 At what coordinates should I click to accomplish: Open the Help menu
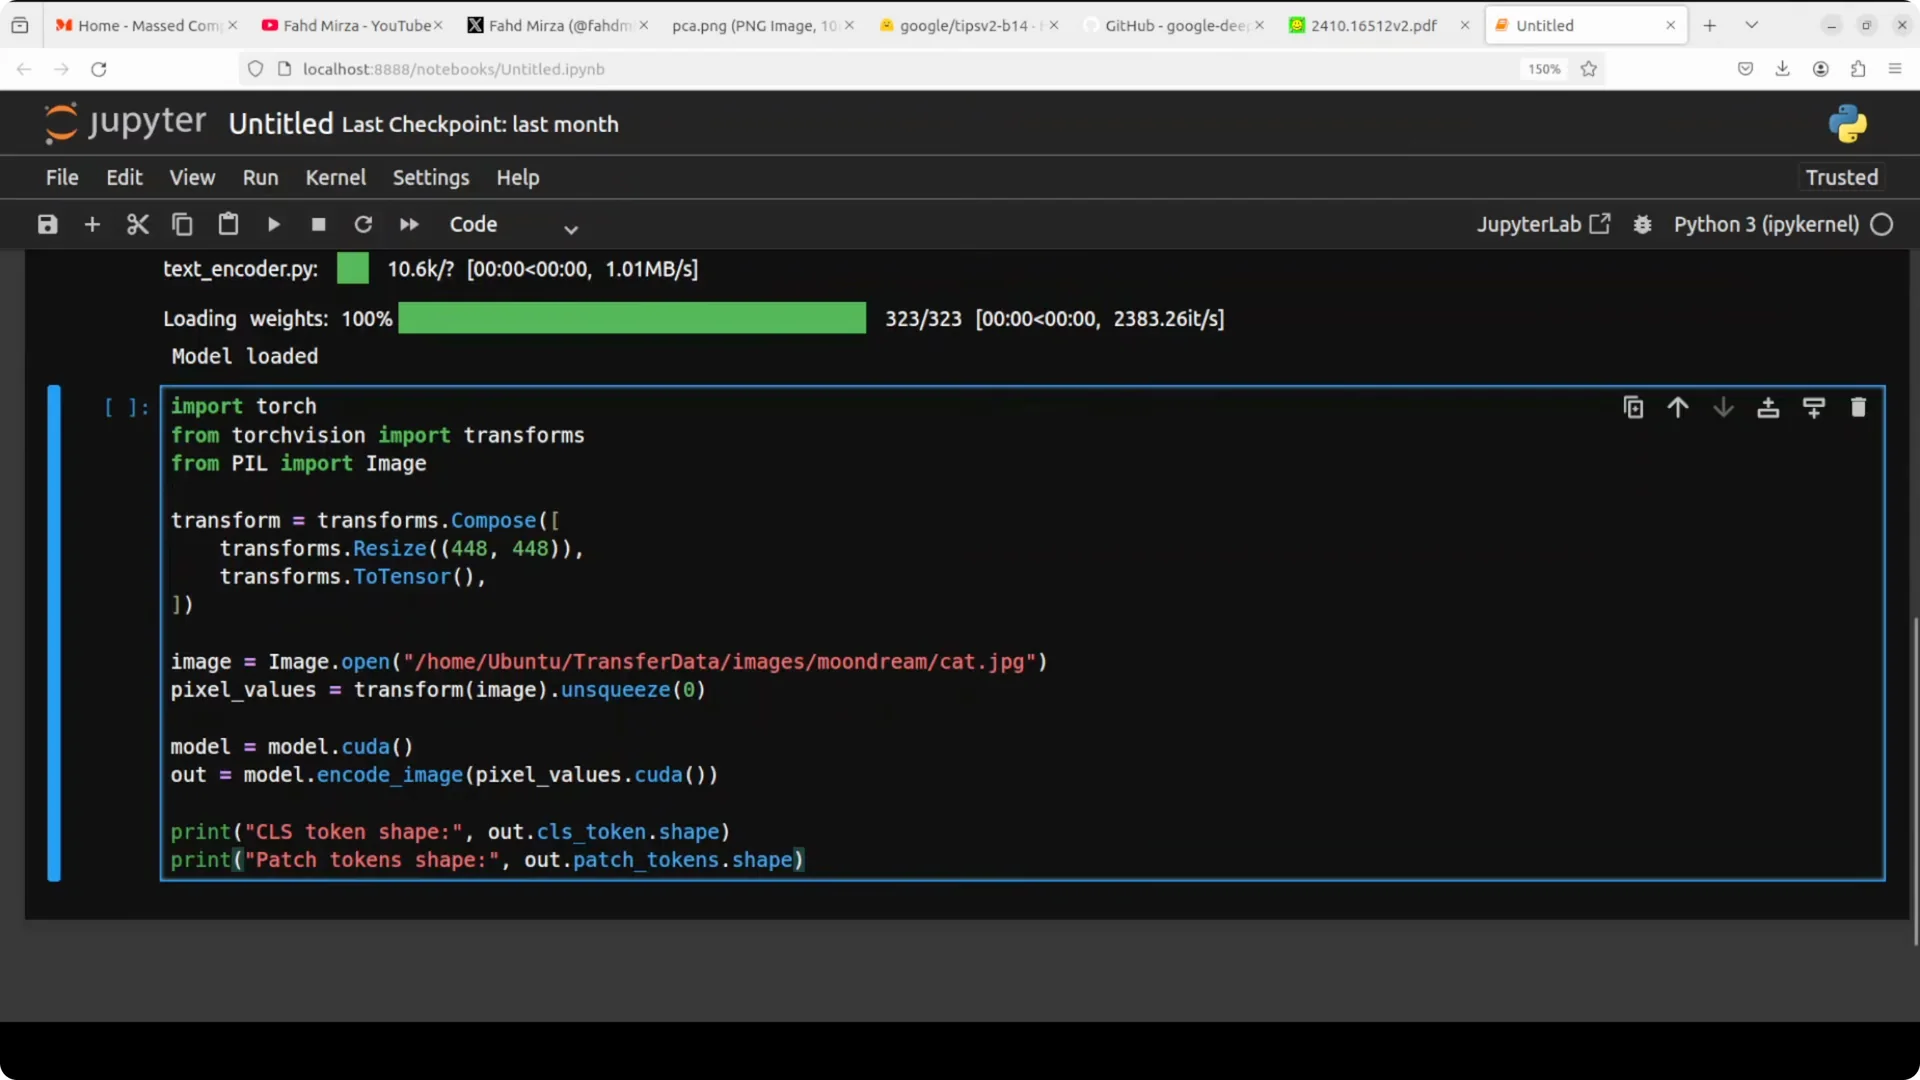[518, 177]
